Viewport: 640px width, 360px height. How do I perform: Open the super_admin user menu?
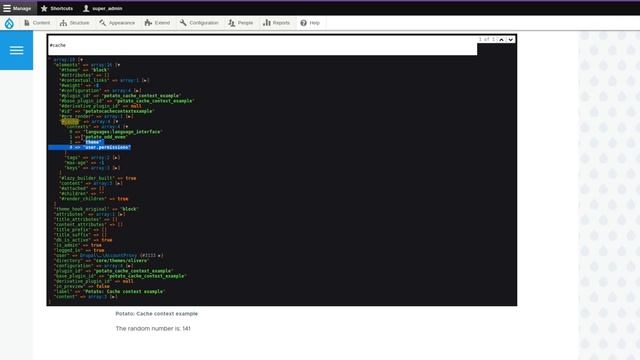[103, 8]
